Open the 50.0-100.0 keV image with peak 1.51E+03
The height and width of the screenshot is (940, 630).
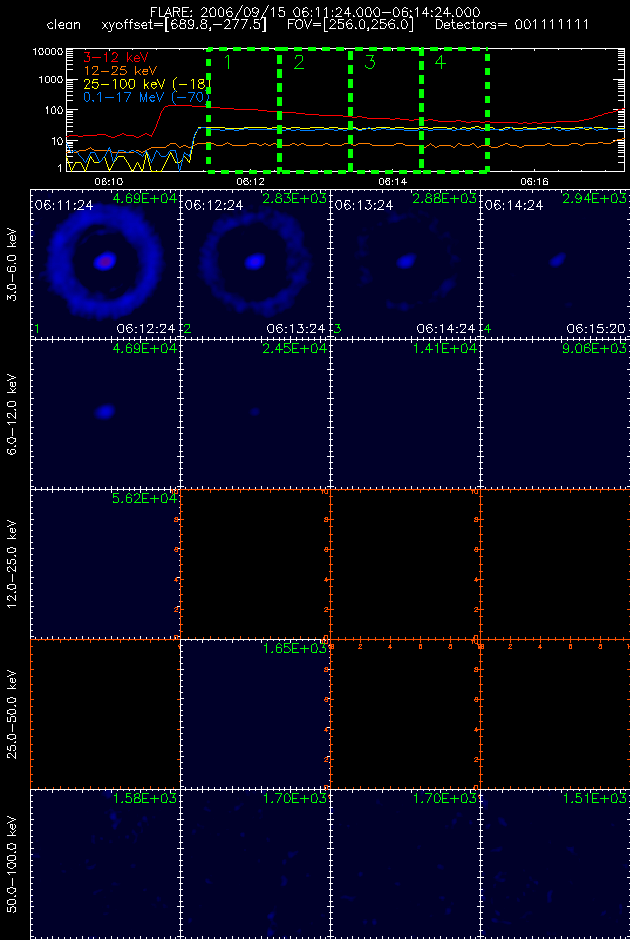pyautogui.click(x=554, y=863)
